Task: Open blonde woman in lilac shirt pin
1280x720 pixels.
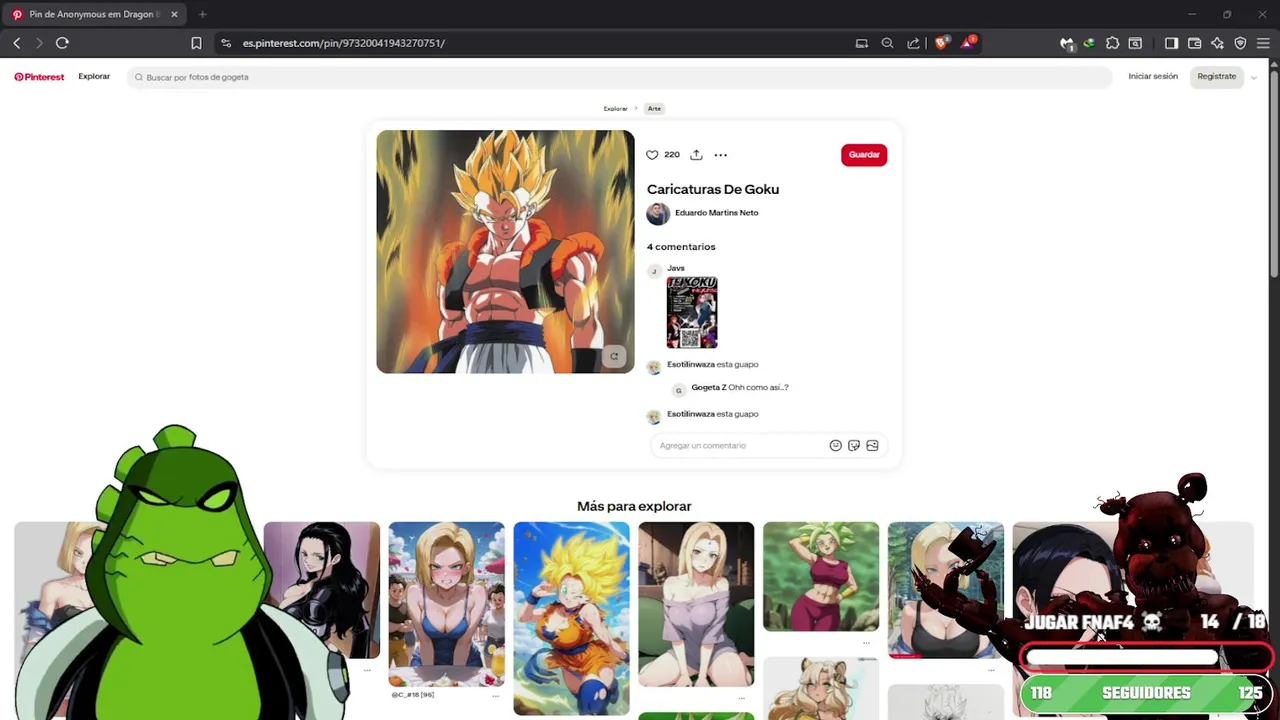Action: coord(696,604)
